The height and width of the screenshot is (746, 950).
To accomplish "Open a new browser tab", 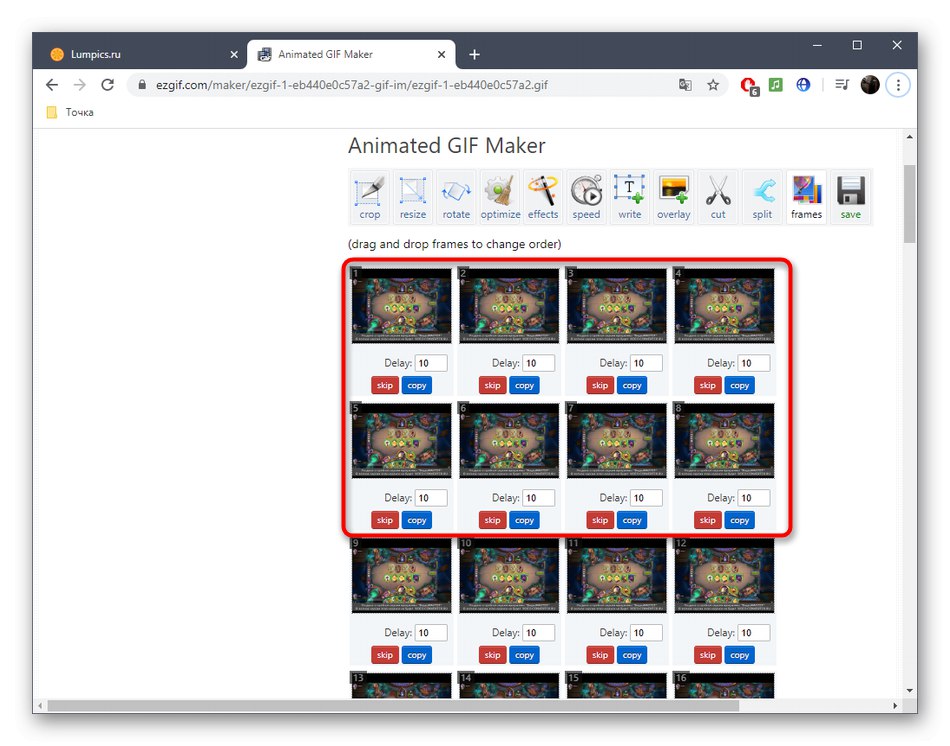I will (x=474, y=55).
